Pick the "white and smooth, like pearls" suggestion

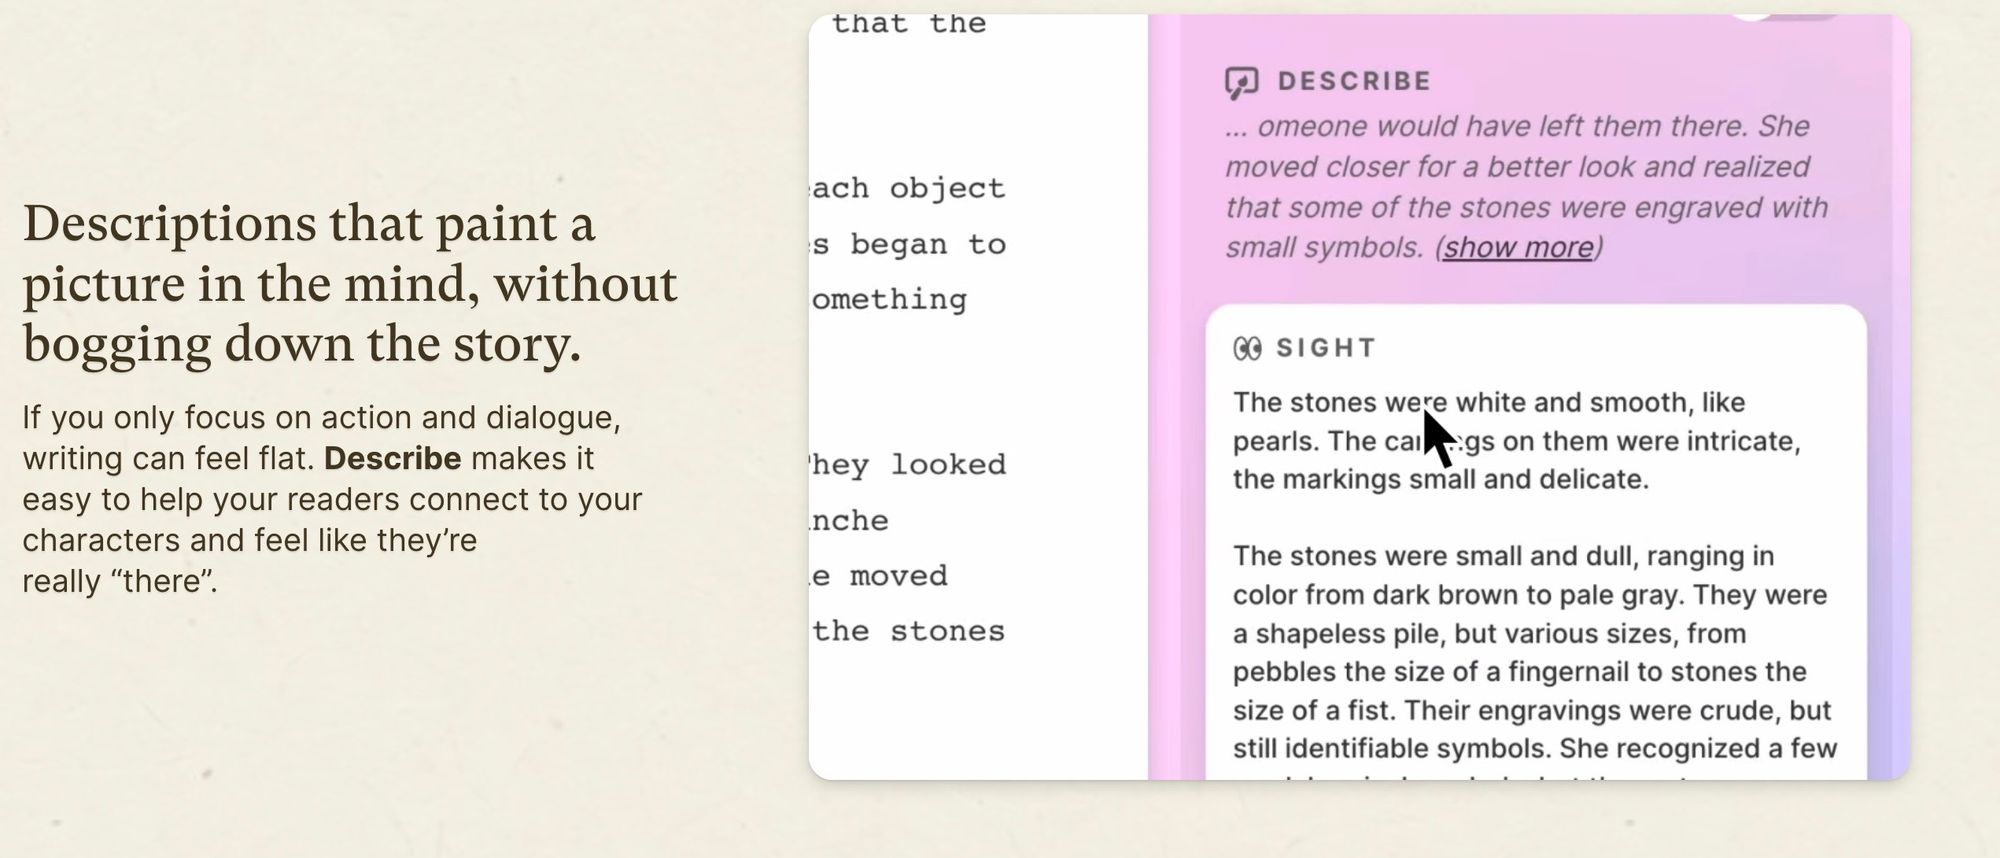pos(1516,441)
